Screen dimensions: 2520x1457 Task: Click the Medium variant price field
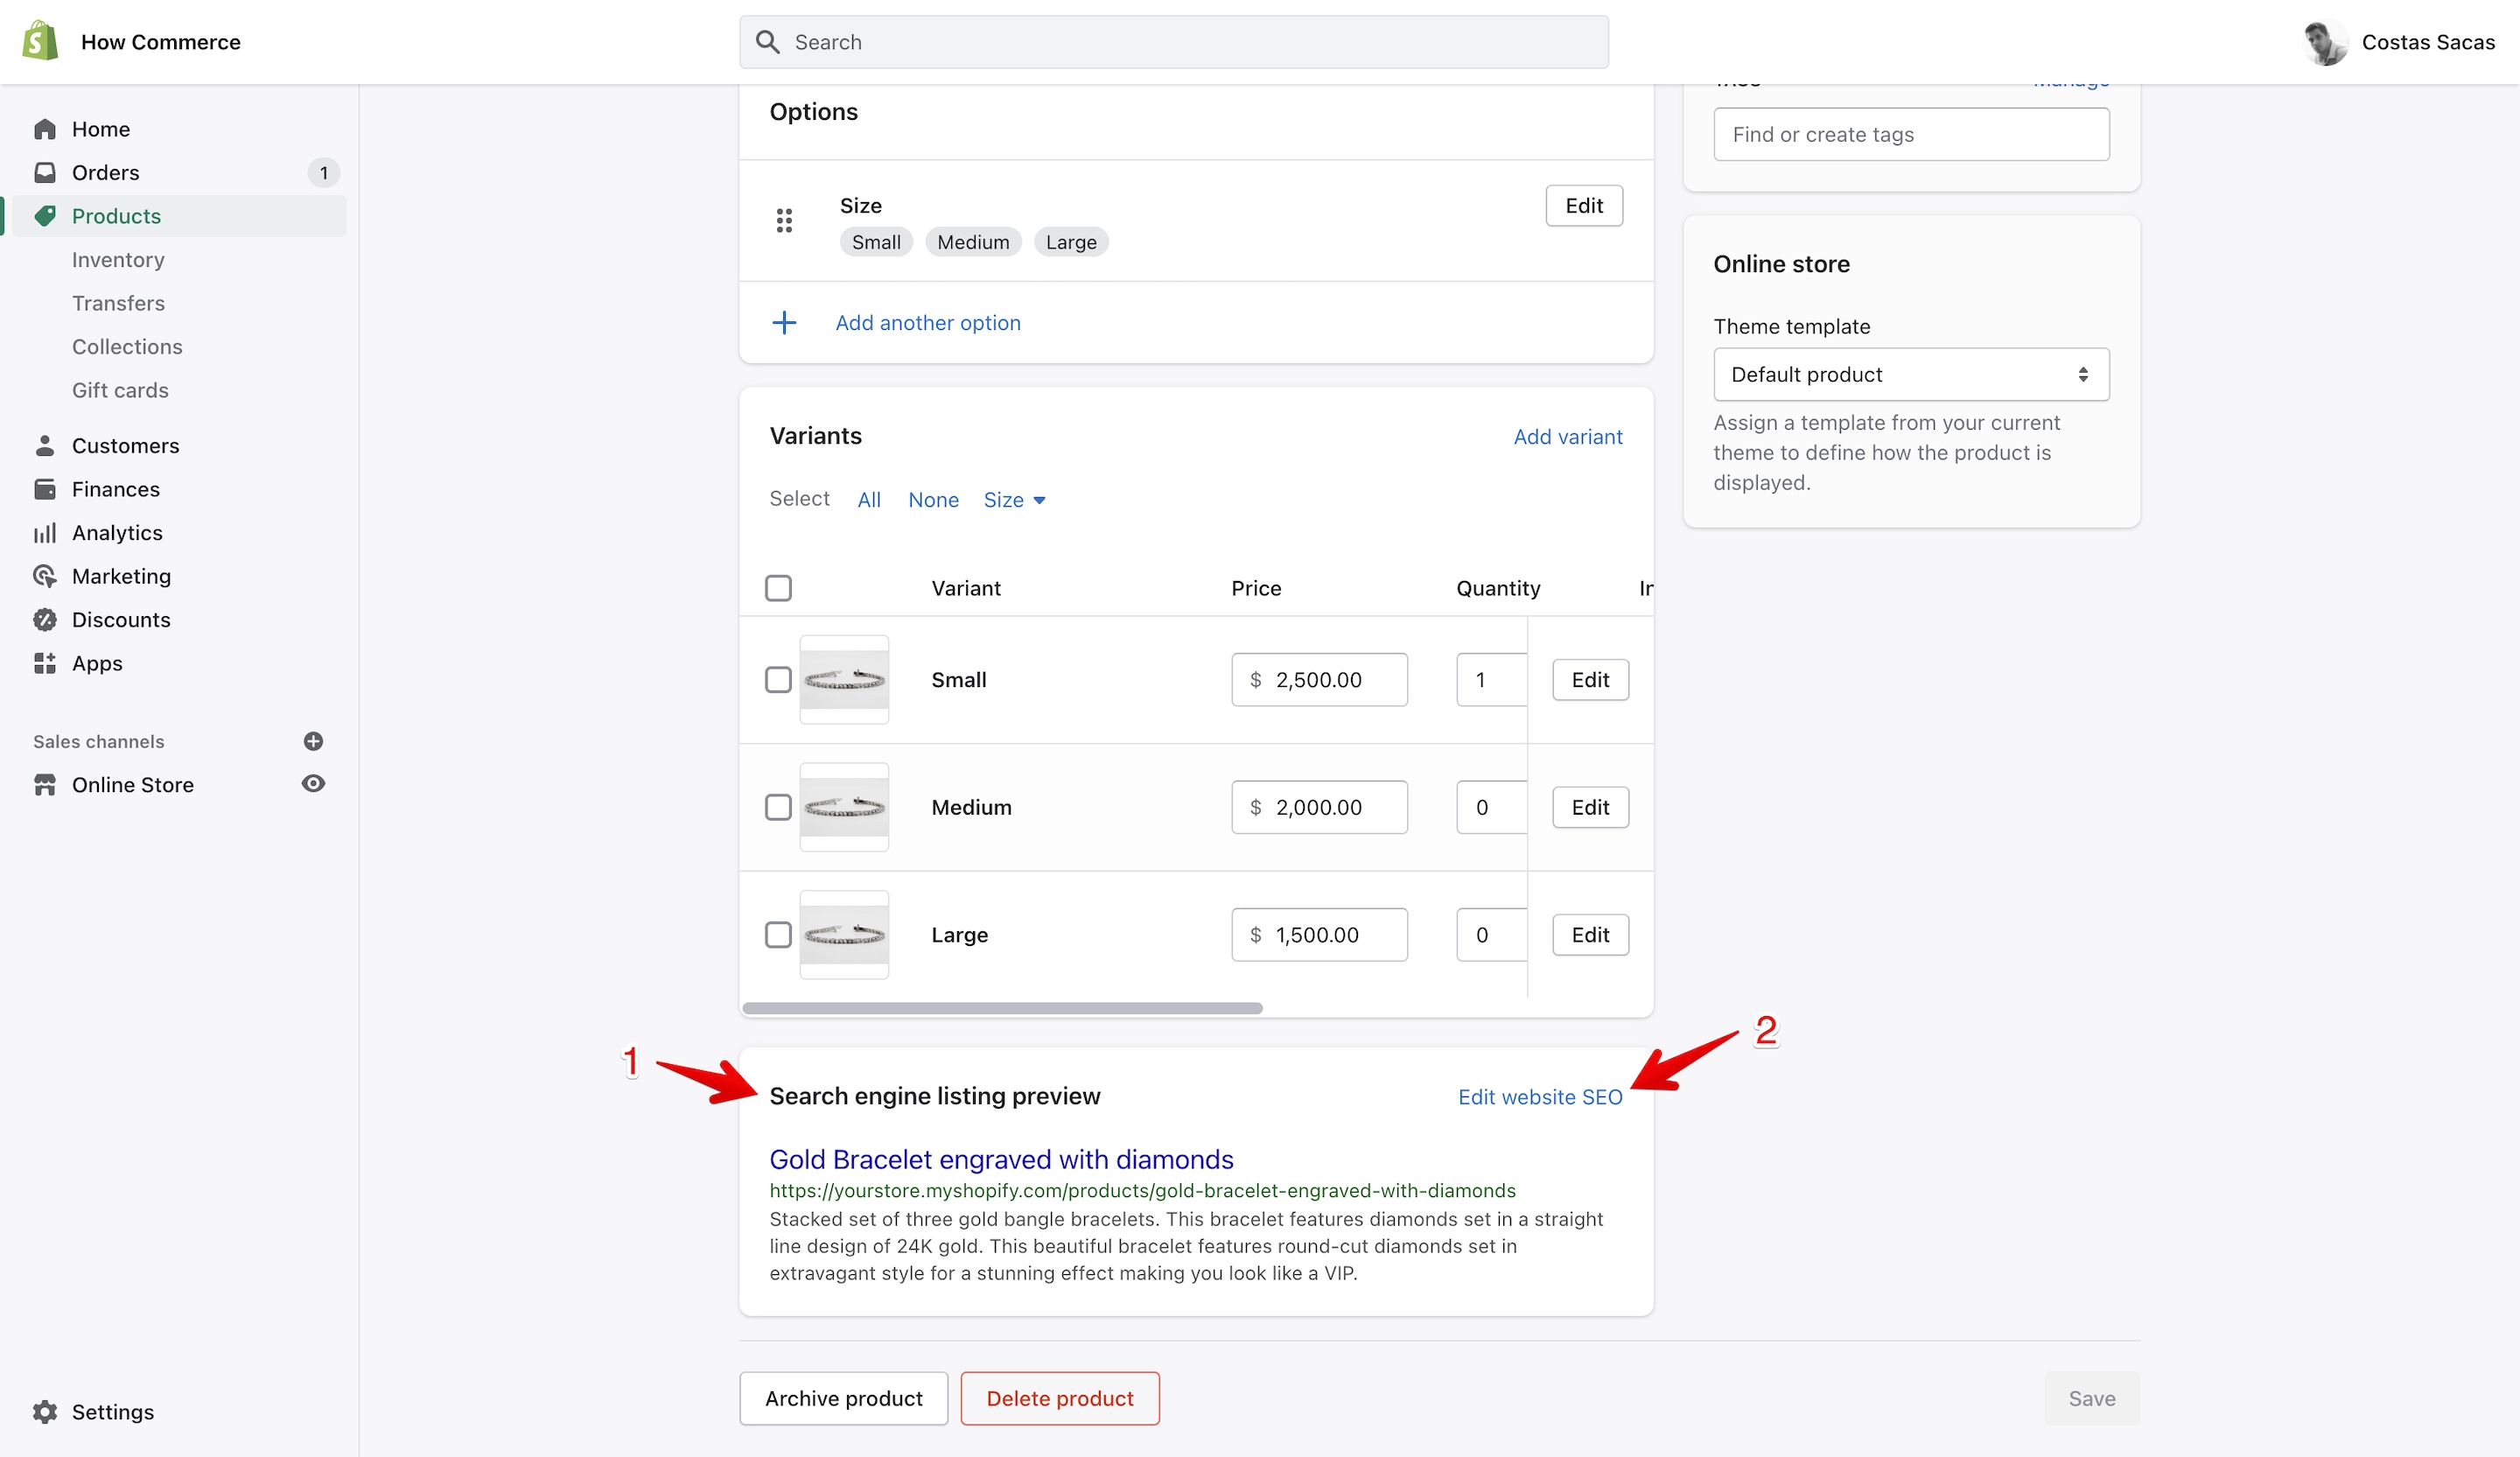pos(1319,807)
